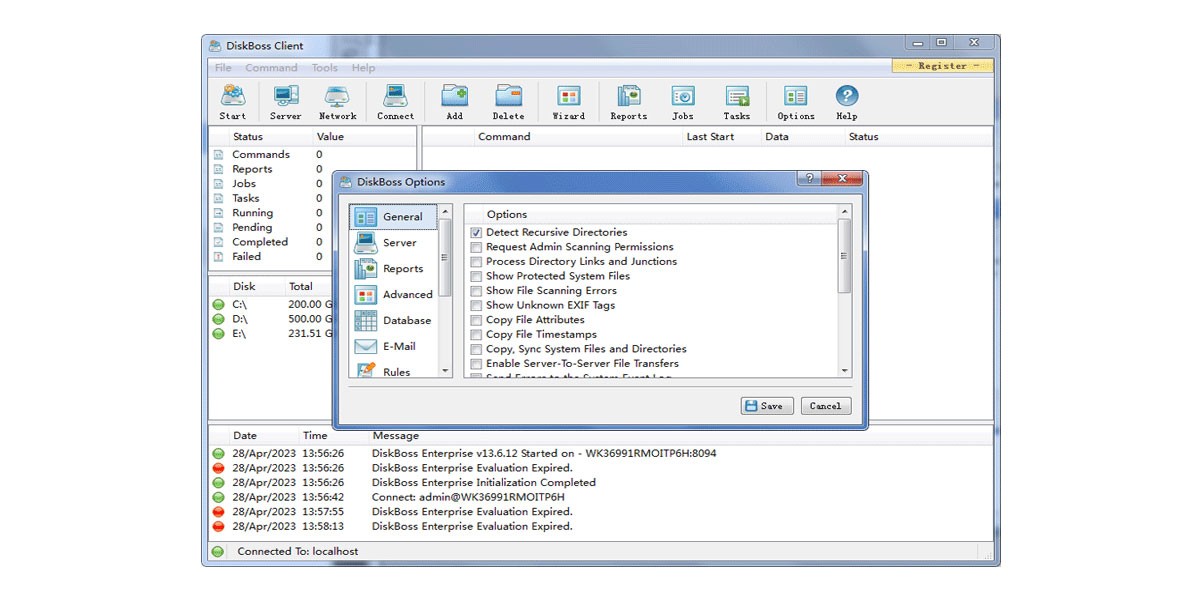Click the Network toolbar icon
The height and width of the screenshot is (600, 1200).
(338, 102)
